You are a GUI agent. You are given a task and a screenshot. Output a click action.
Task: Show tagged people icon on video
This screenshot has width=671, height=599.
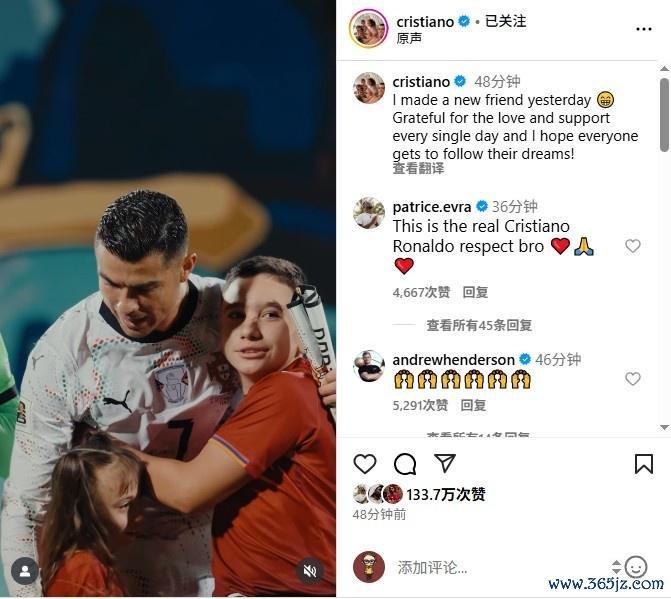point(25,571)
